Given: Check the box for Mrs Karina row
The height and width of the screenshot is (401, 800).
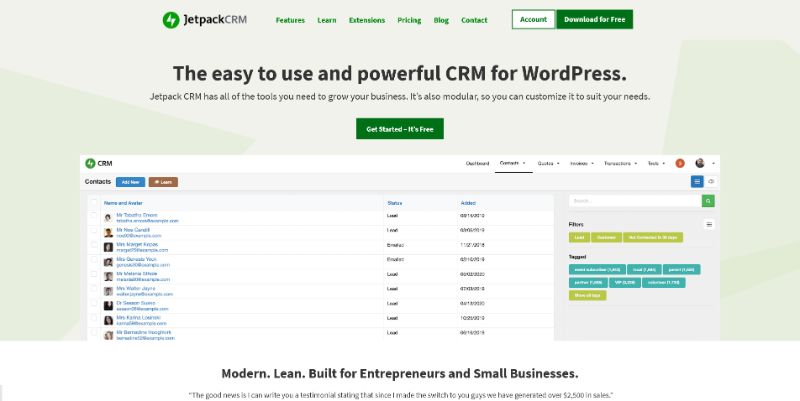Looking at the screenshot, I should pyautogui.click(x=94, y=318).
